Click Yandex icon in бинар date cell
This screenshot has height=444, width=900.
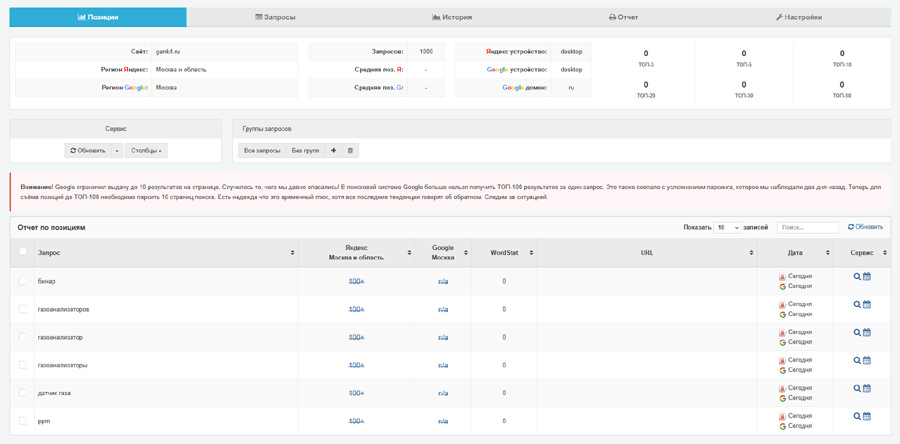[x=782, y=276]
